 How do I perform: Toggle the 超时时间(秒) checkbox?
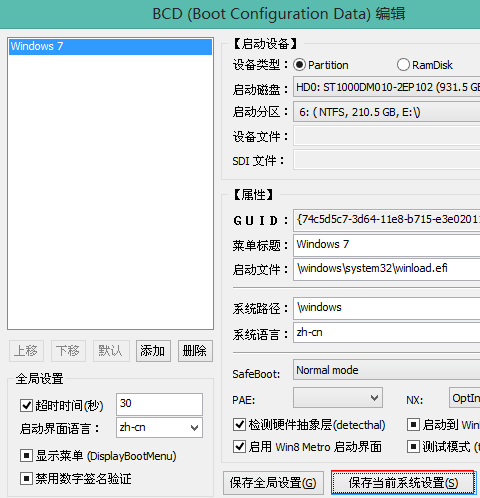click(26, 405)
